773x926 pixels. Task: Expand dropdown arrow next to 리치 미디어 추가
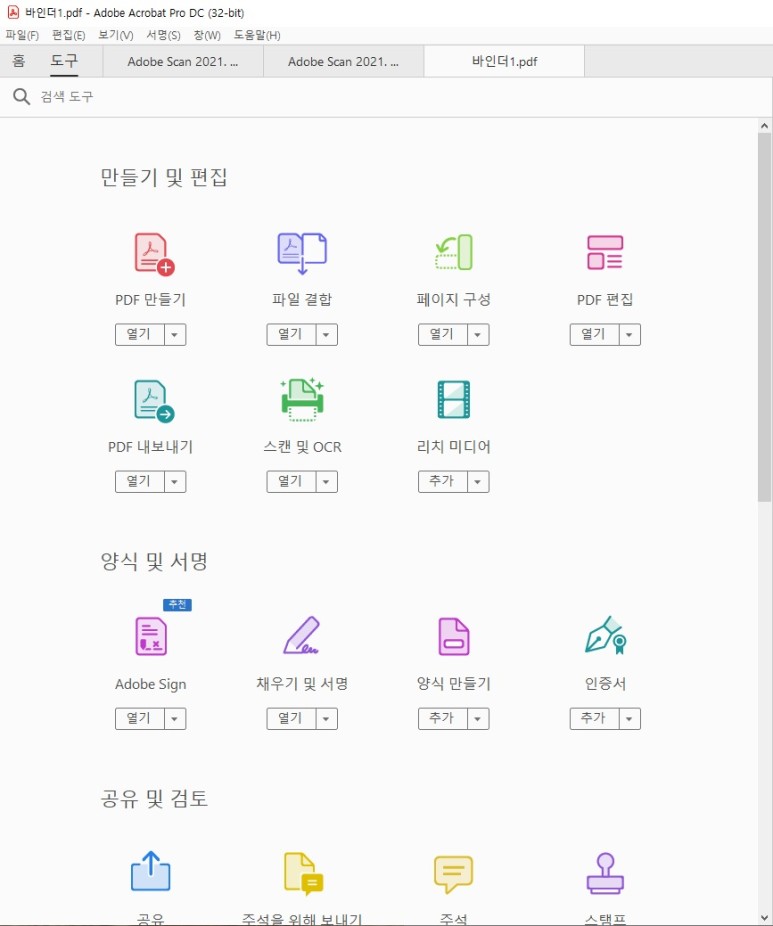tap(478, 482)
